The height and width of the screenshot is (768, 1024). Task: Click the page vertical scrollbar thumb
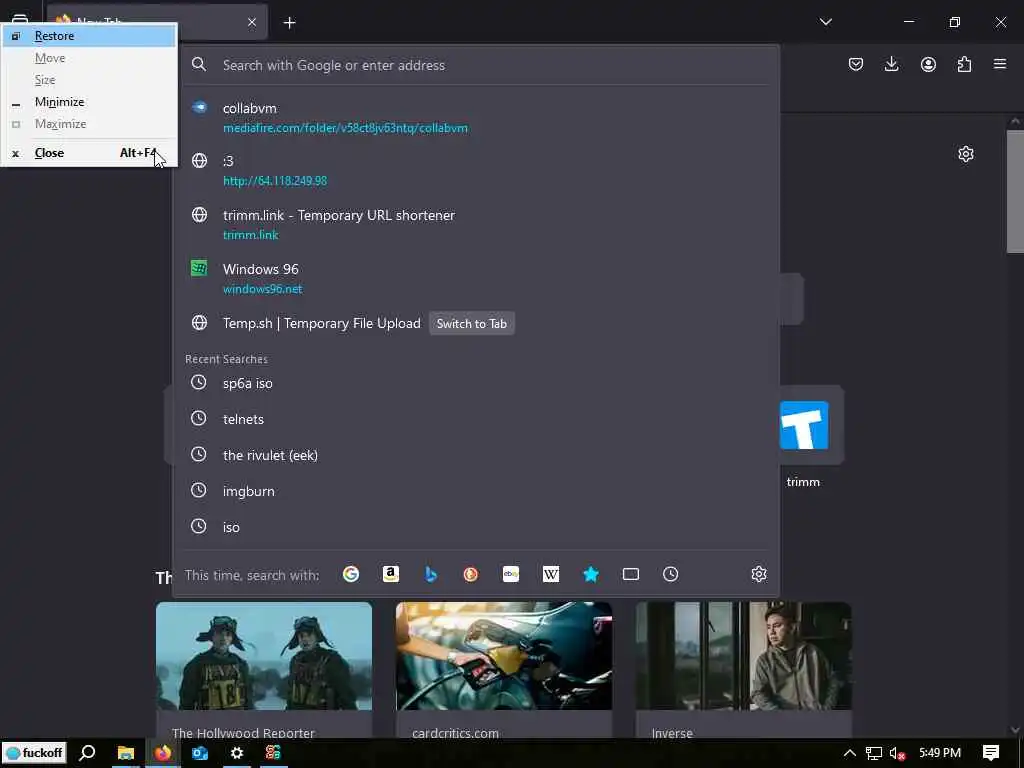(x=1014, y=191)
